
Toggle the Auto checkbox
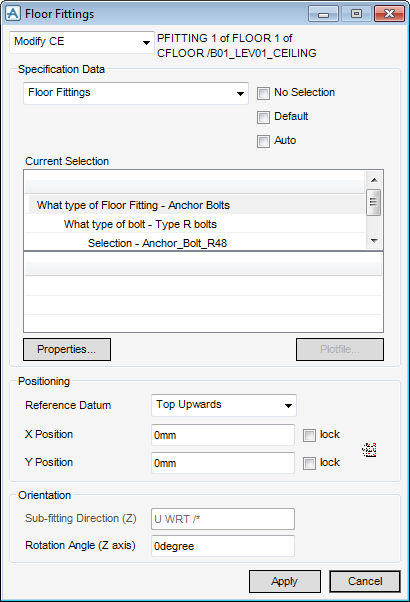[x=263, y=141]
